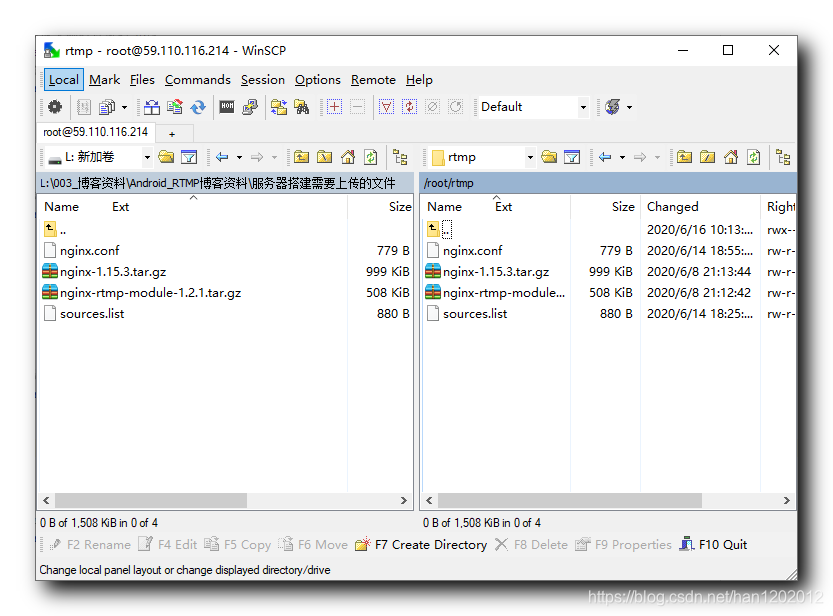Screen dimensions: 833x616
Task: Click F2 Rename button
Action: (x=89, y=545)
